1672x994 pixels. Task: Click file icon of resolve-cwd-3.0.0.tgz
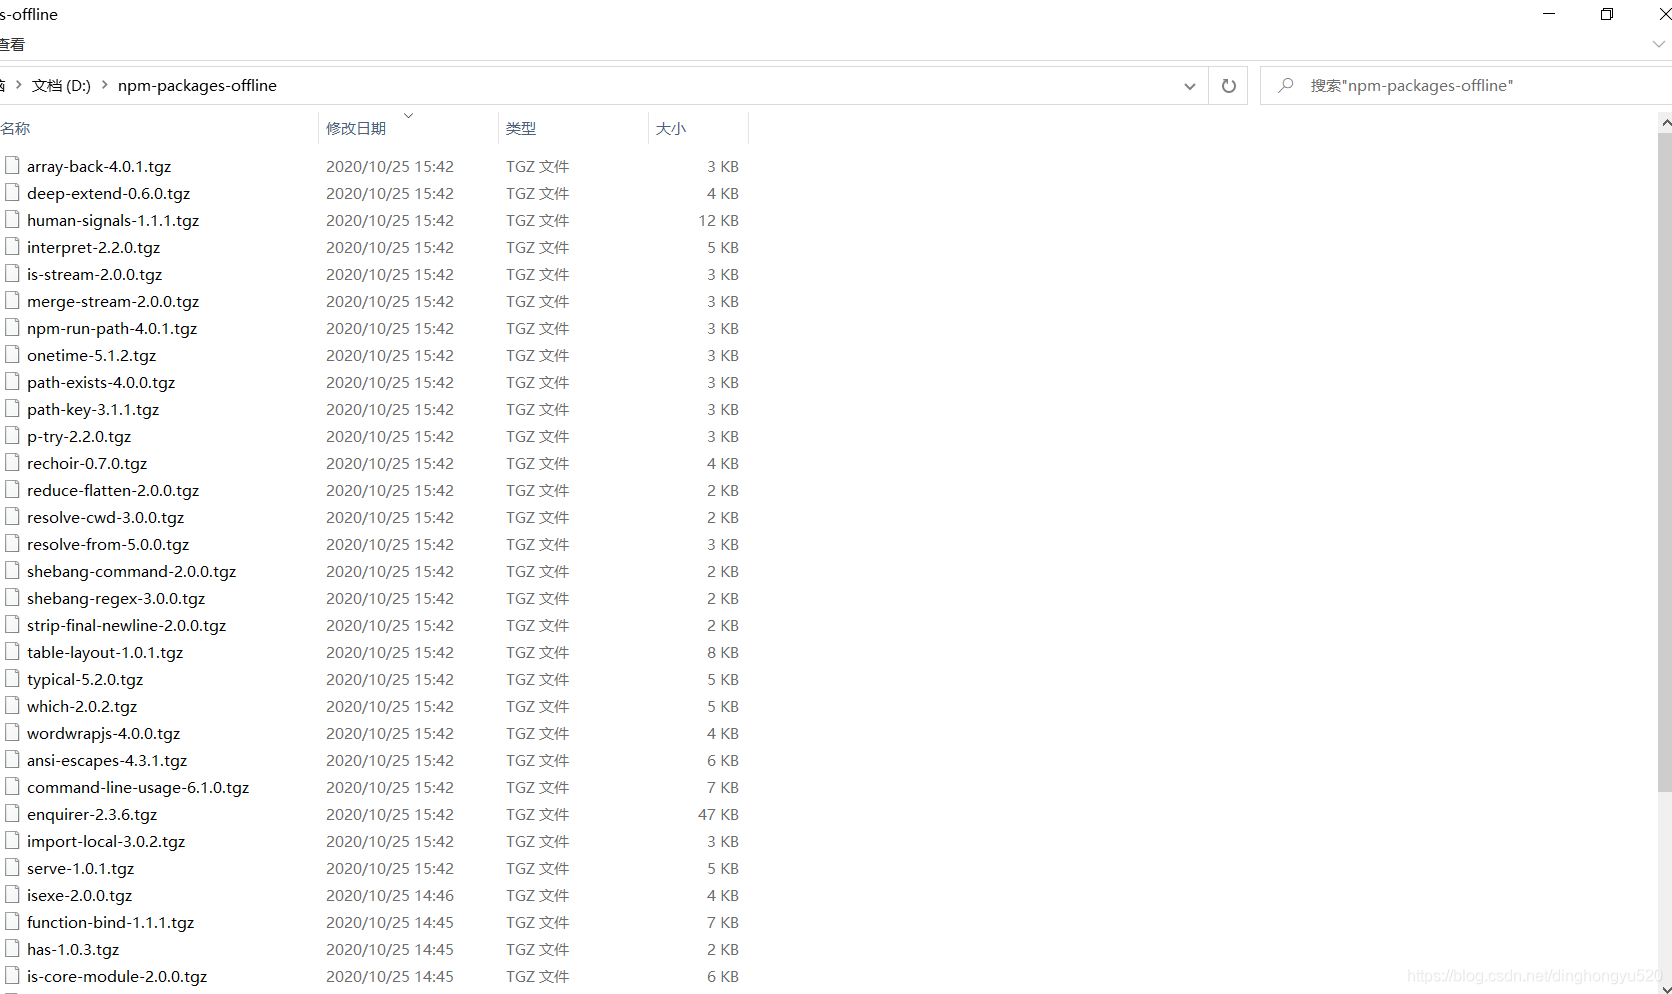(x=12, y=516)
